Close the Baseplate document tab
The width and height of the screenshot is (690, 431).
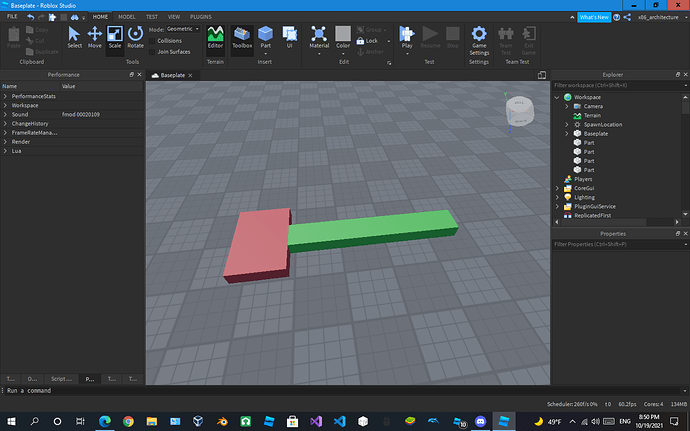tap(190, 75)
